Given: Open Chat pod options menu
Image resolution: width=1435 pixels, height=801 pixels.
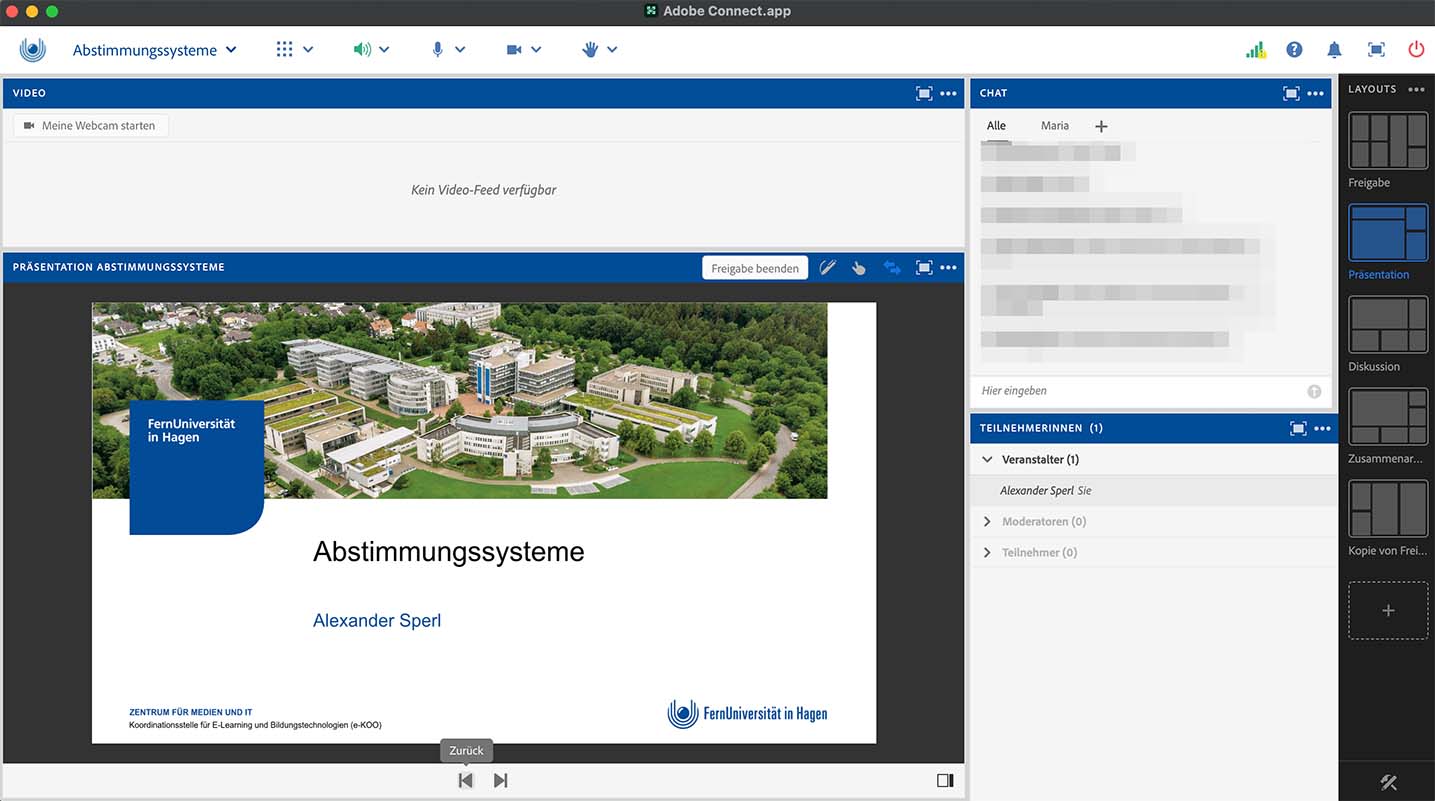Looking at the screenshot, I should coord(1315,93).
